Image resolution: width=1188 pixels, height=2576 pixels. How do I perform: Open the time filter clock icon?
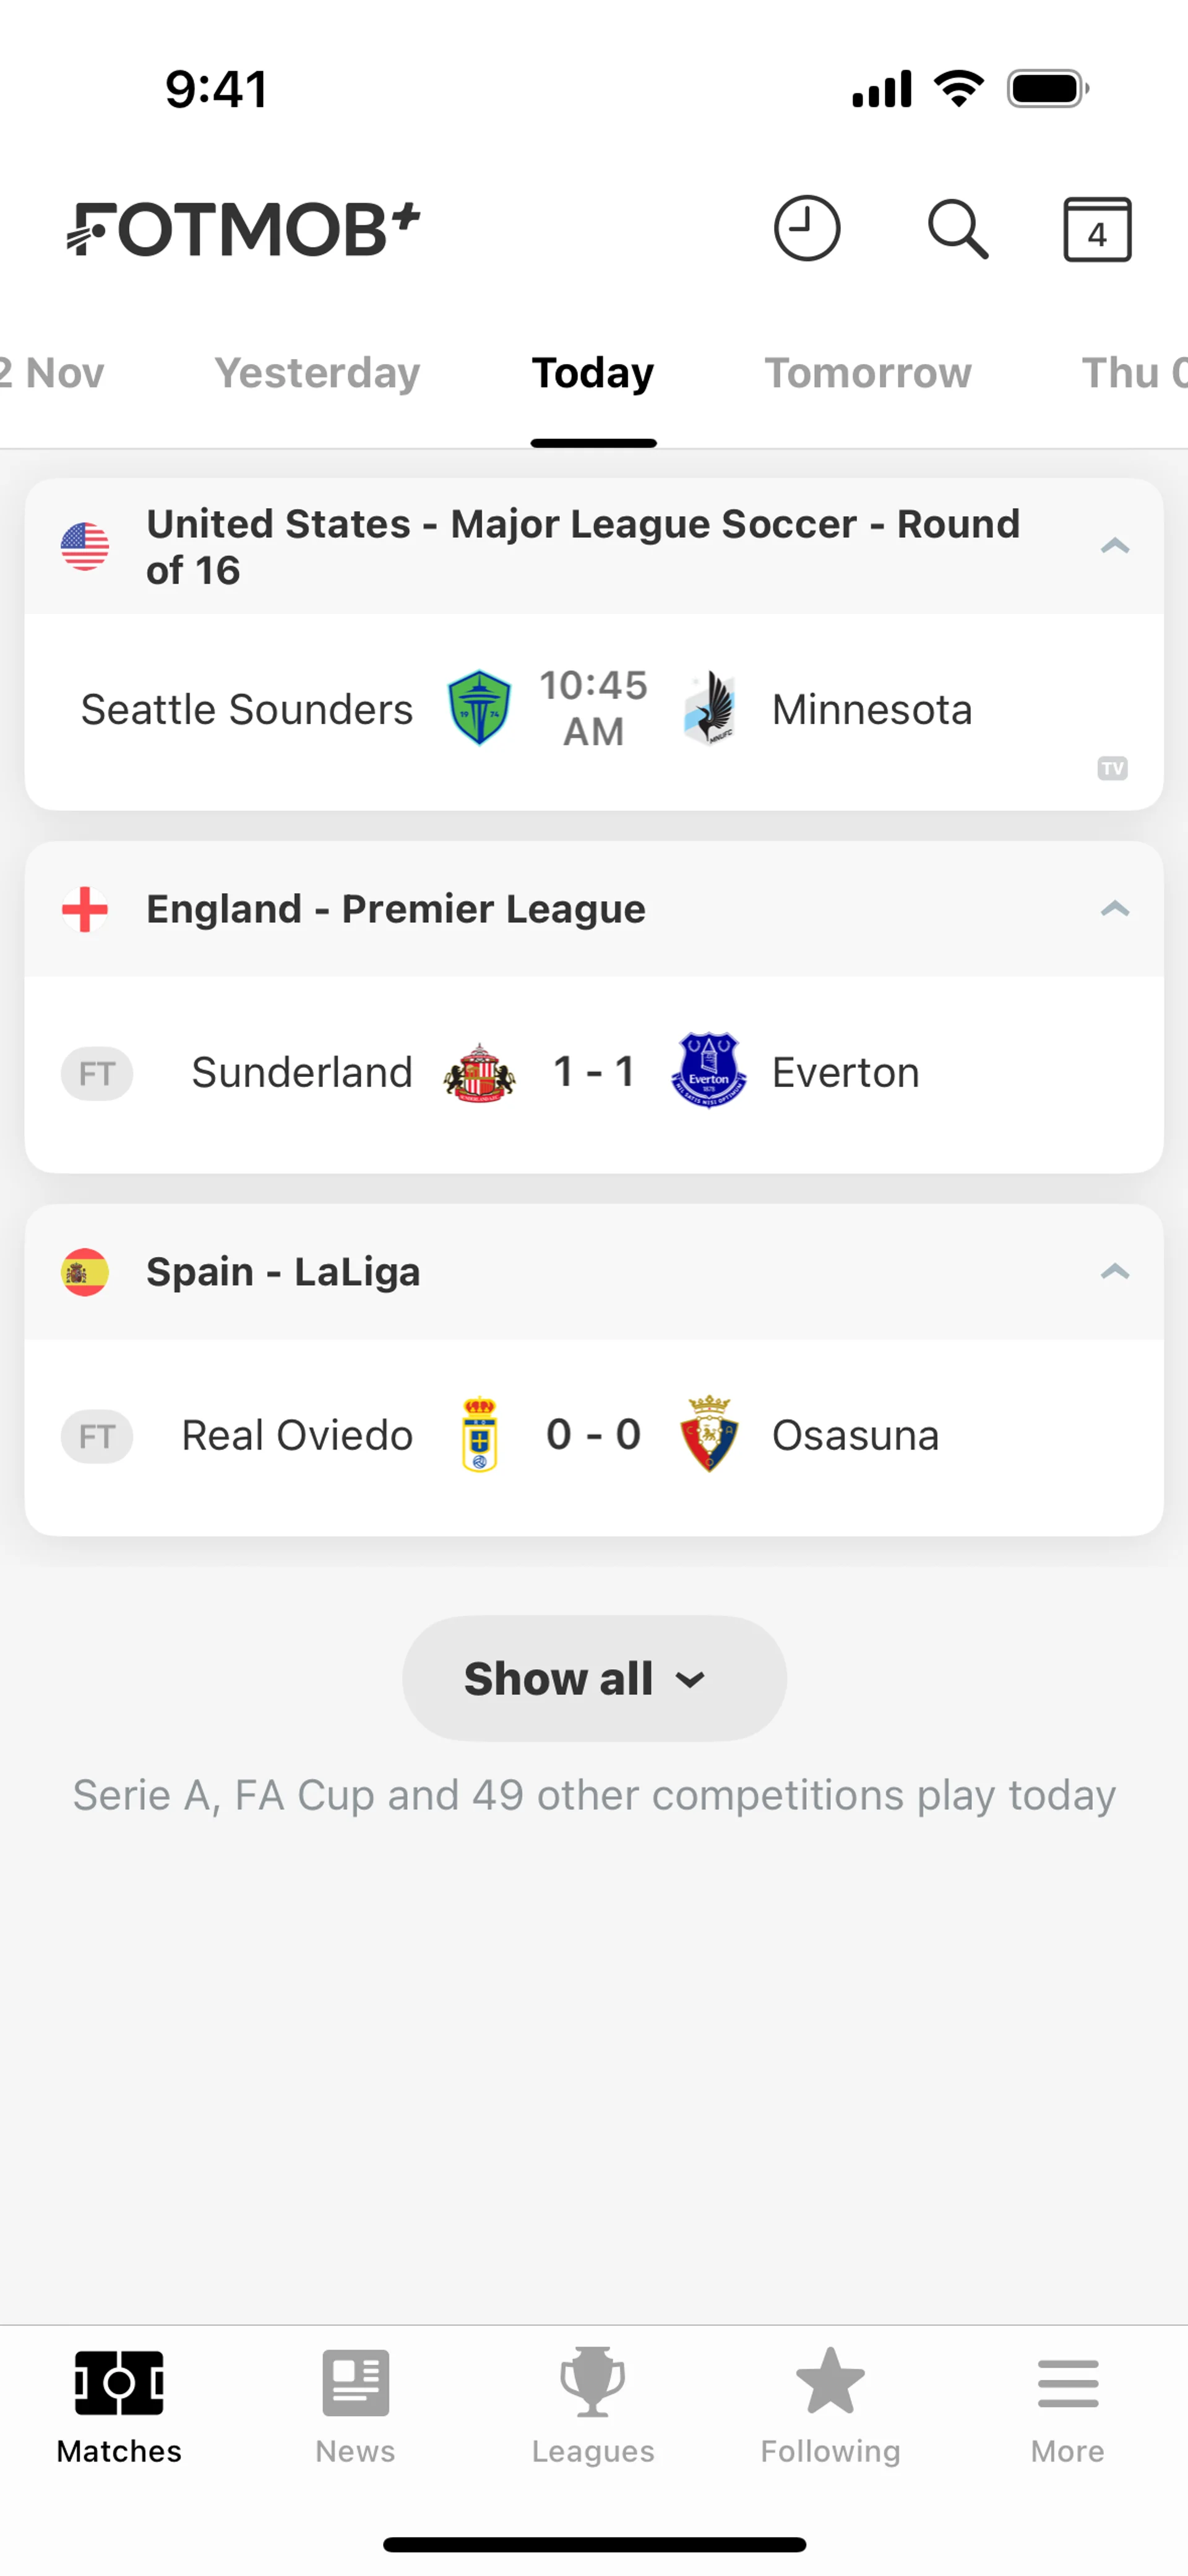[806, 229]
